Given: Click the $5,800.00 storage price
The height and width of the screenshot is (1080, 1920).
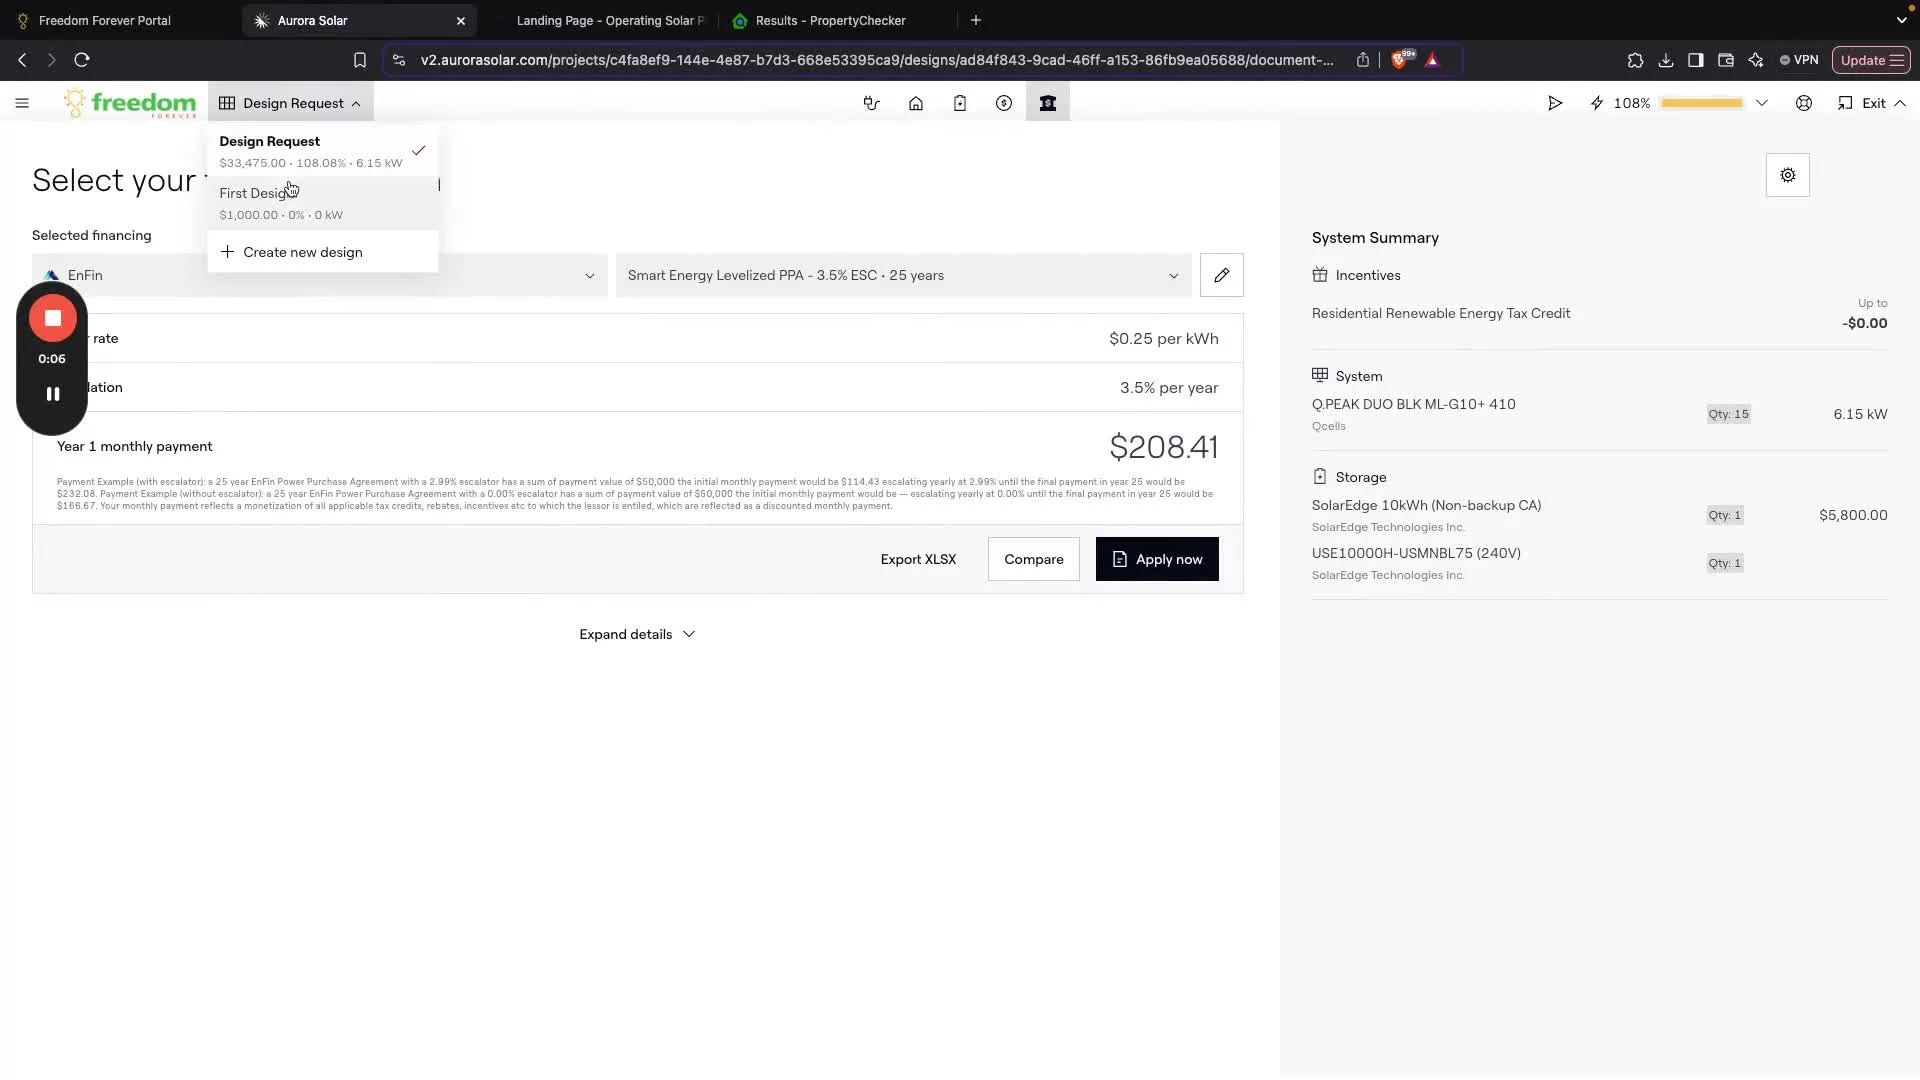Looking at the screenshot, I should 1853,515.
